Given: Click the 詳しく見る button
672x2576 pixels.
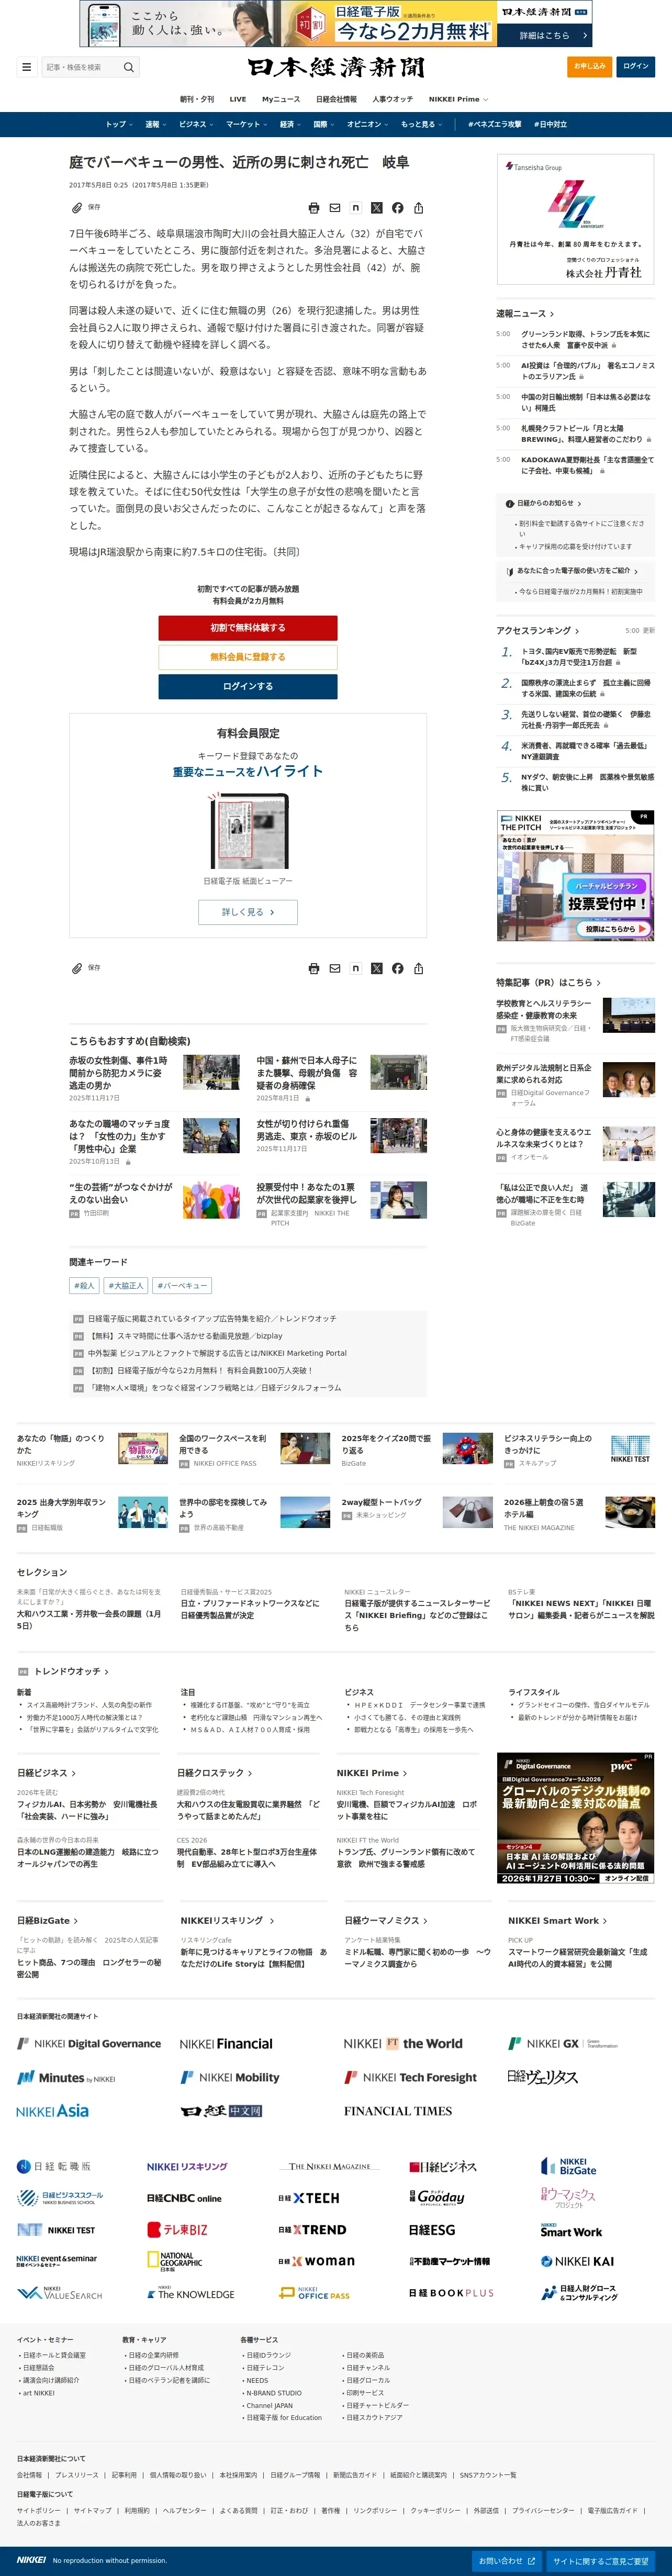Looking at the screenshot, I should pos(248,912).
